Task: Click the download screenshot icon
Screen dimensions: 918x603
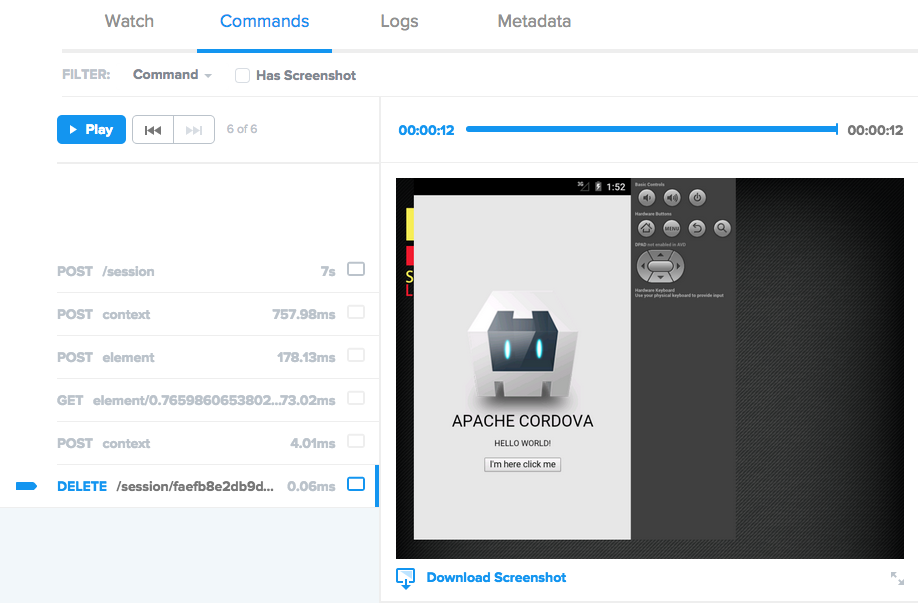Action: (x=405, y=578)
